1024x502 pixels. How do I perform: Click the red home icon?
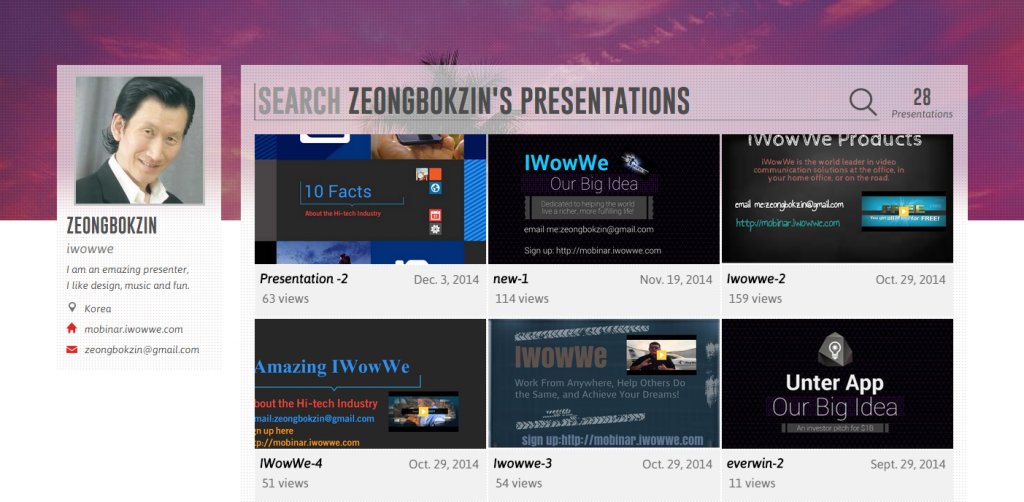[71, 329]
